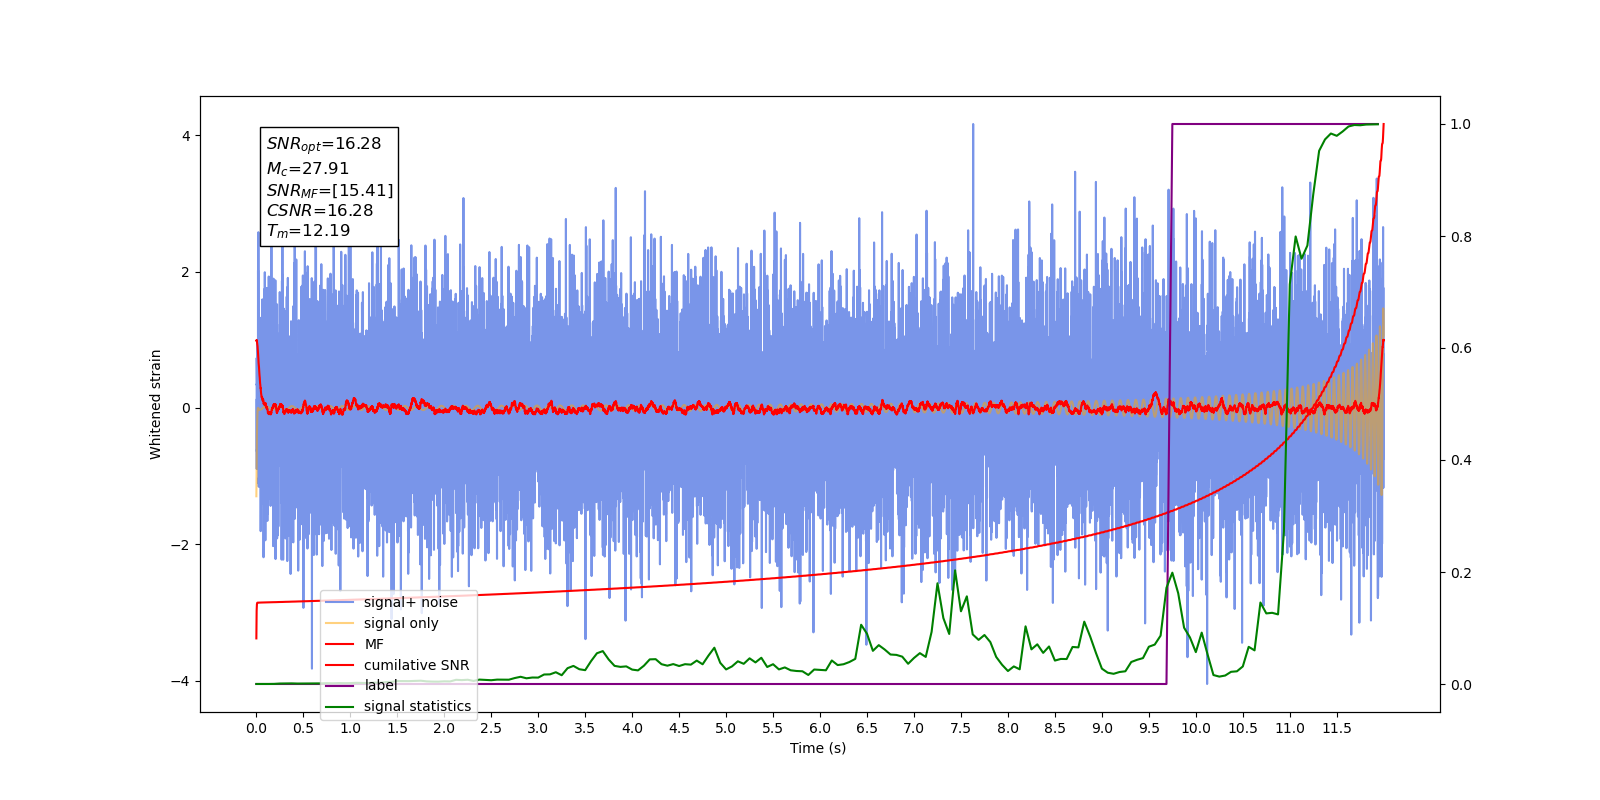Click the 11.0 tick on time axis
The height and width of the screenshot is (800, 1600).
click(x=1290, y=728)
